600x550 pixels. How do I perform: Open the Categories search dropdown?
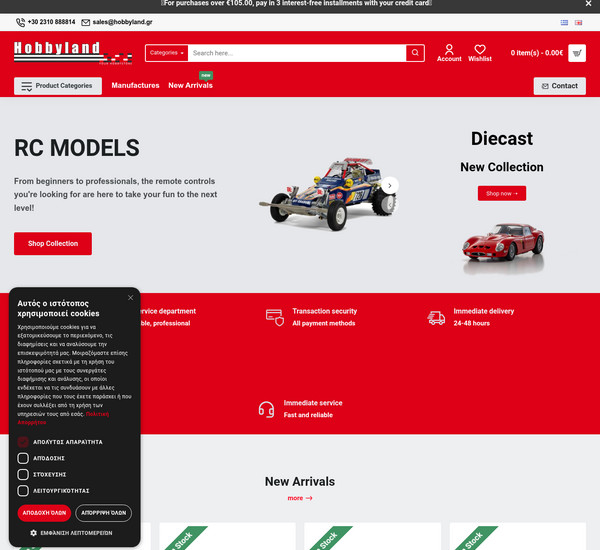pos(166,53)
